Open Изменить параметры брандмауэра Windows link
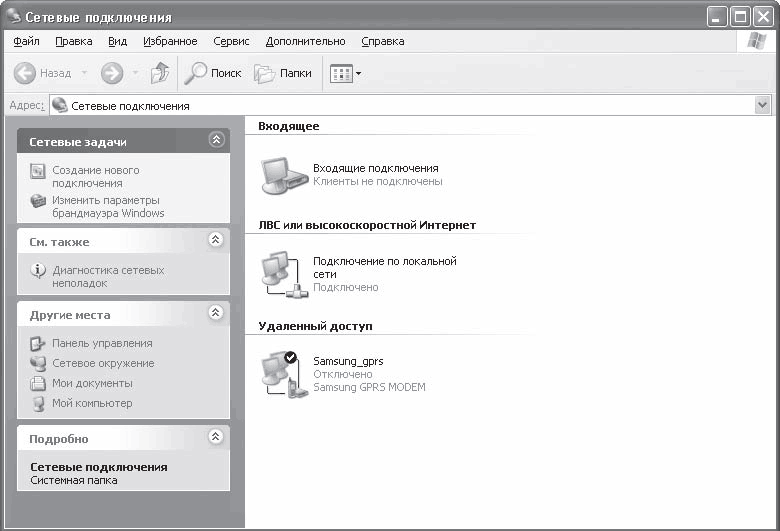Screen dimensions: 780x531 (x=108, y=207)
